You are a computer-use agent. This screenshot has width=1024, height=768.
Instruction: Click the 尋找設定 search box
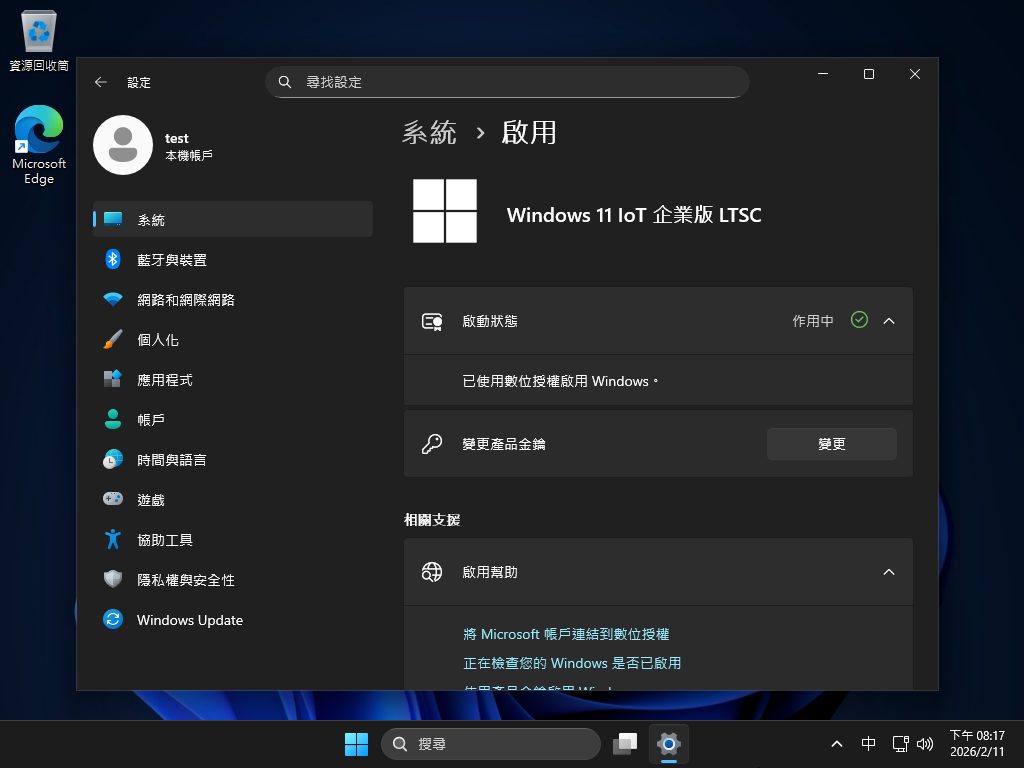pos(507,81)
